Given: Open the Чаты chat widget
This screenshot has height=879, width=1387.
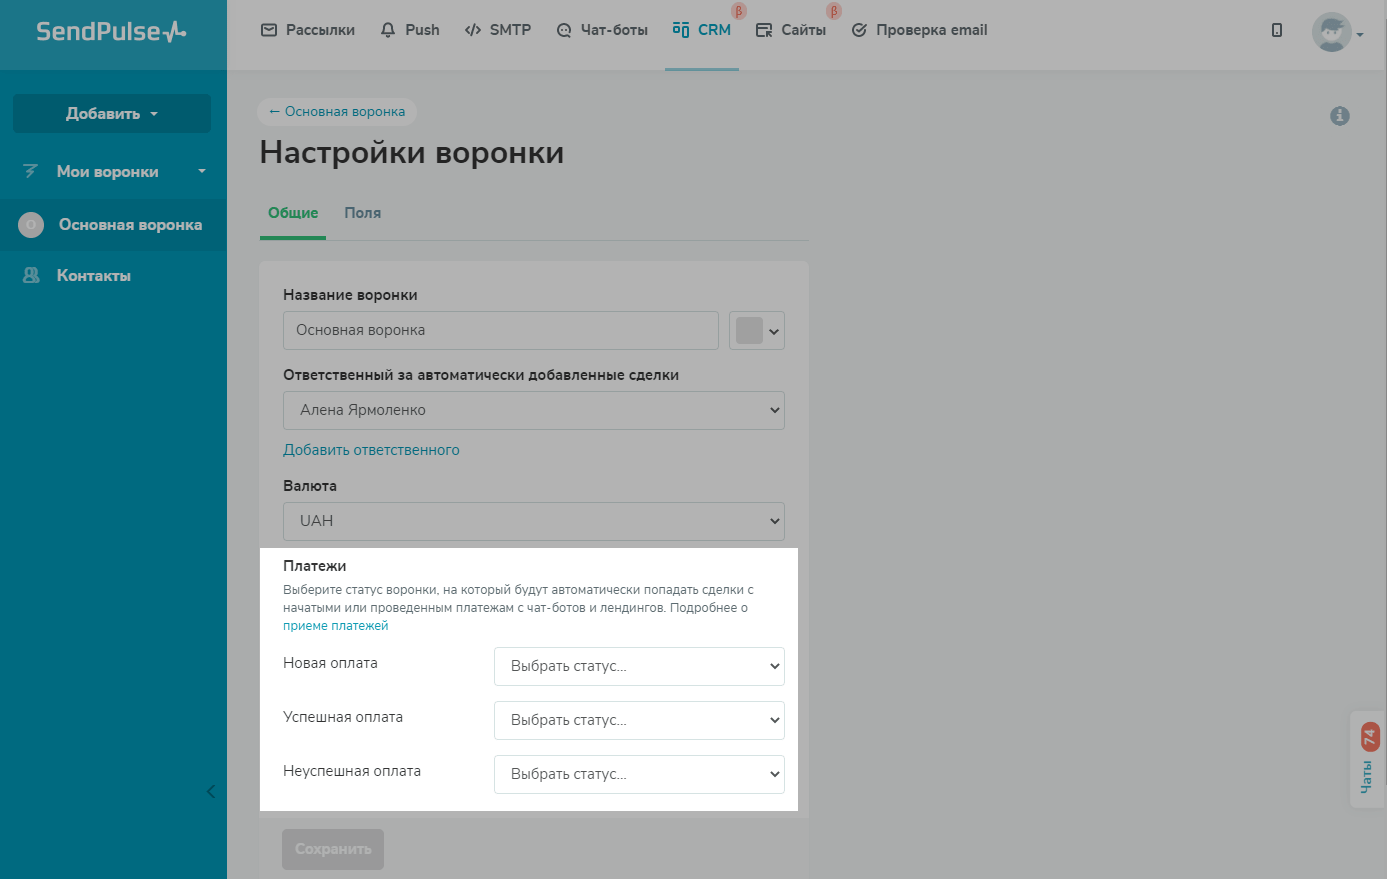Looking at the screenshot, I should (x=1367, y=759).
